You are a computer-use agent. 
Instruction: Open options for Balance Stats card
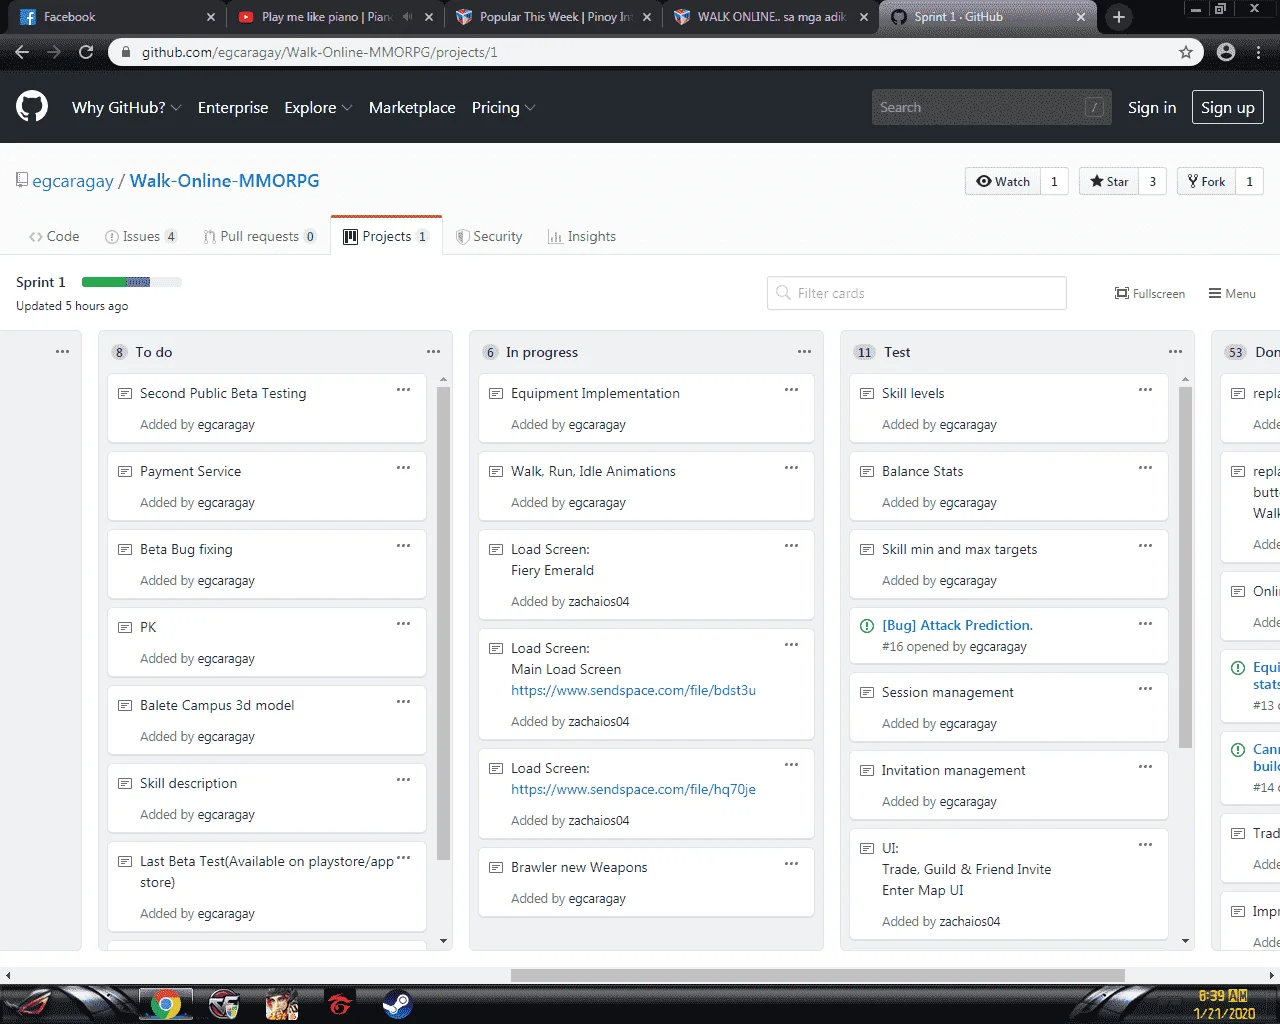point(1145,468)
